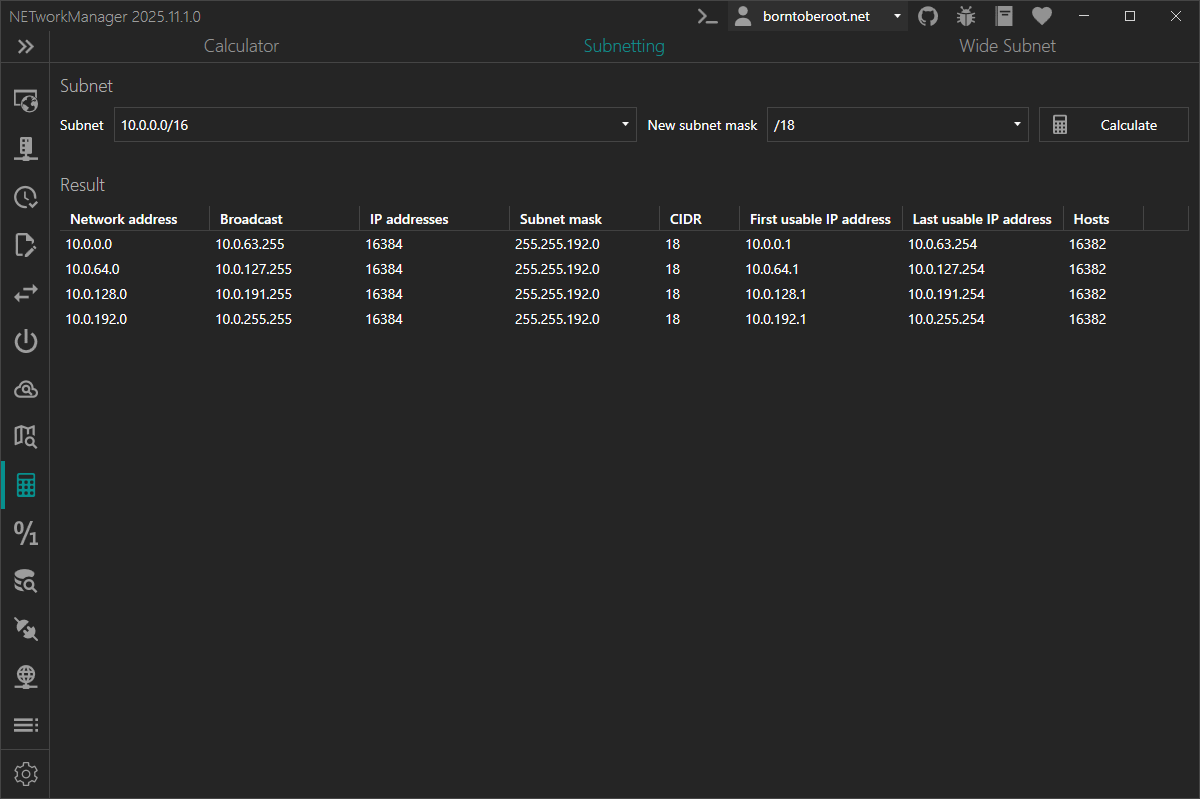The height and width of the screenshot is (799, 1200).
Task: Open the DNS Lookup cloud icon
Action: point(25,389)
